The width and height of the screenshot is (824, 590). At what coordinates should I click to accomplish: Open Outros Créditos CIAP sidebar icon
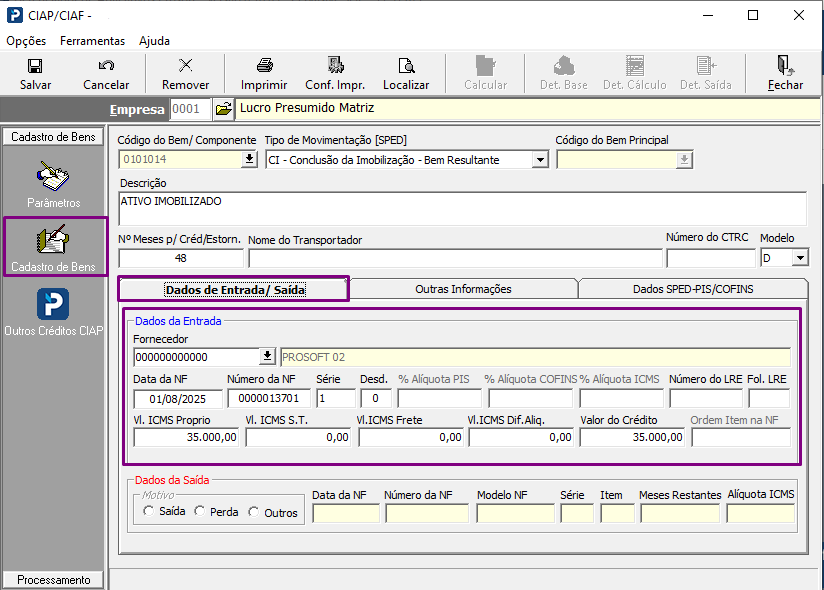(53, 305)
